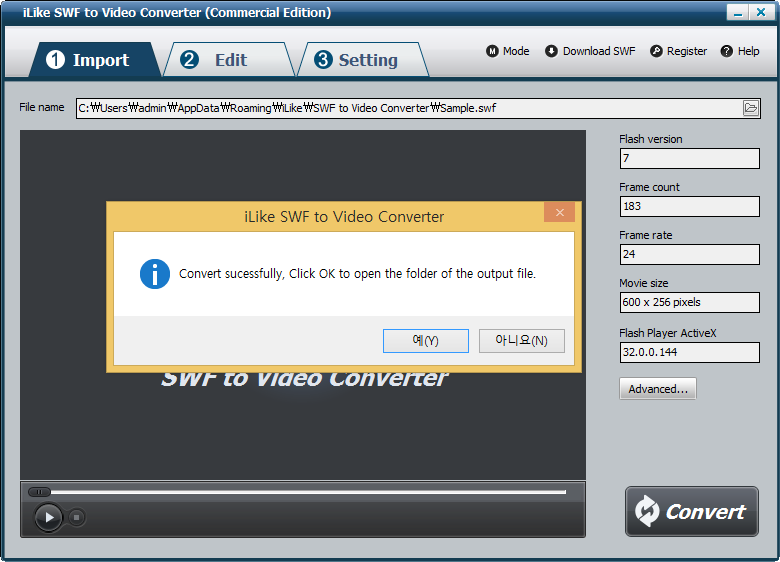
Task: Click the 'Flash Player ActiveX' label
Action: click(x=668, y=333)
